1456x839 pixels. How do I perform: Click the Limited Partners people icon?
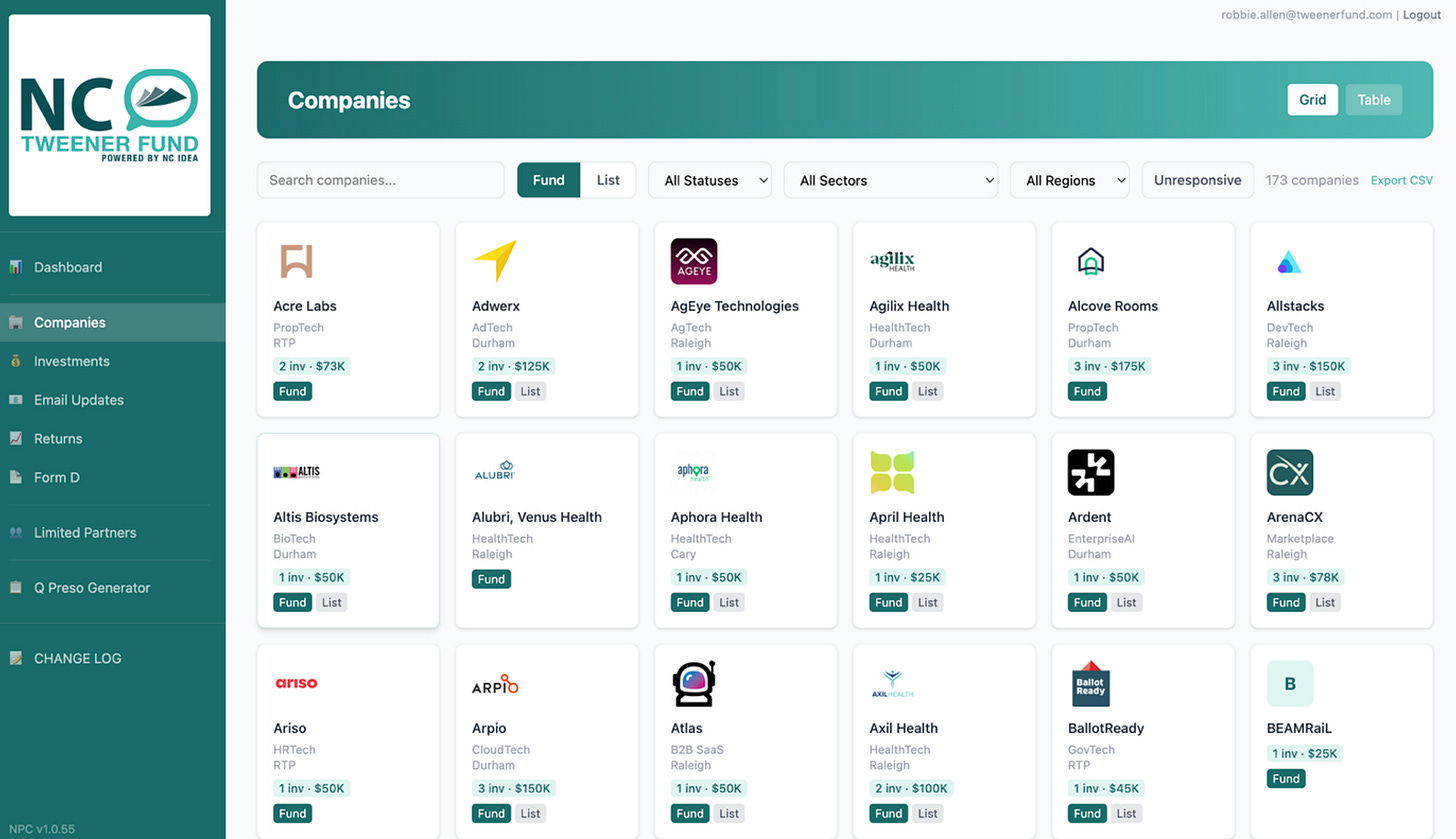point(16,533)
